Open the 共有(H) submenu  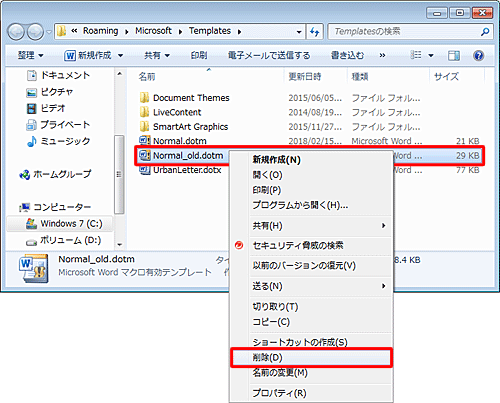310,226
